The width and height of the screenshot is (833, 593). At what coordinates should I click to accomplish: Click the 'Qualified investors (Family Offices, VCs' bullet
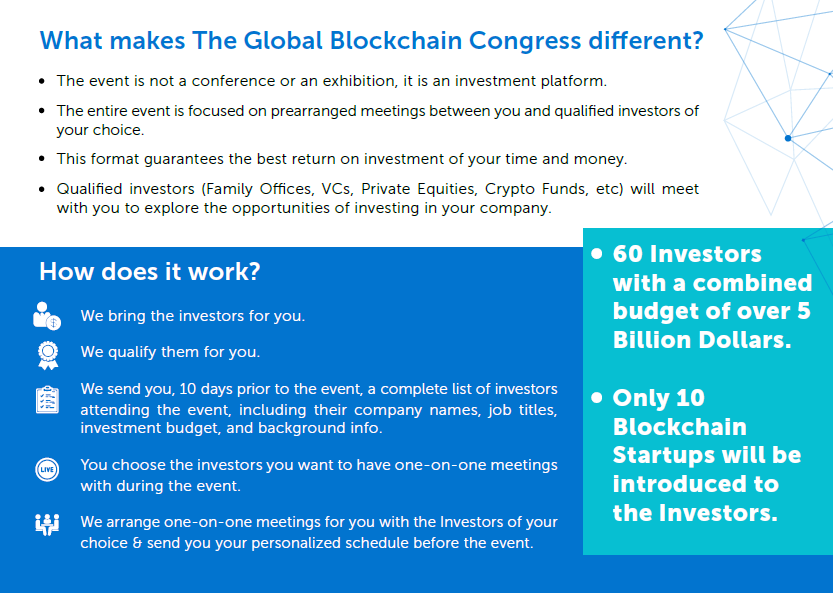pos(378,198)
